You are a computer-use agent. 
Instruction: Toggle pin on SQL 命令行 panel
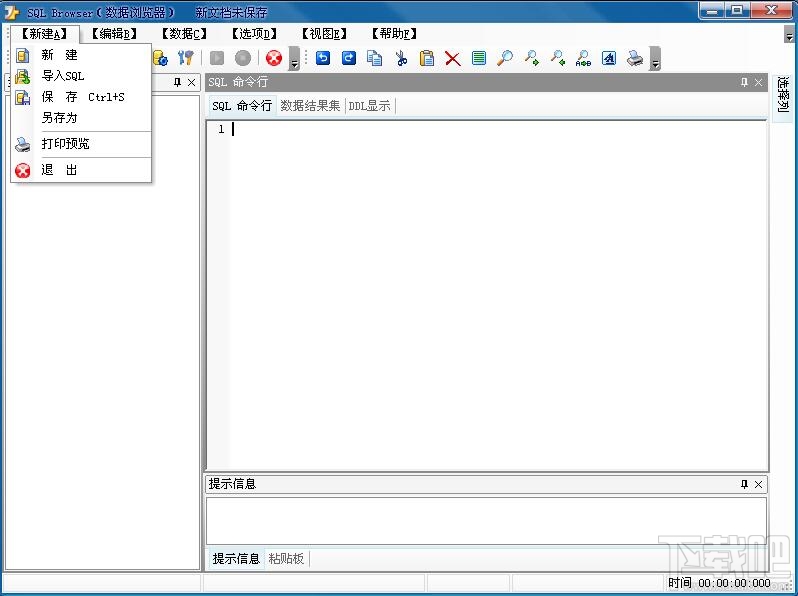tap(744, 82)
